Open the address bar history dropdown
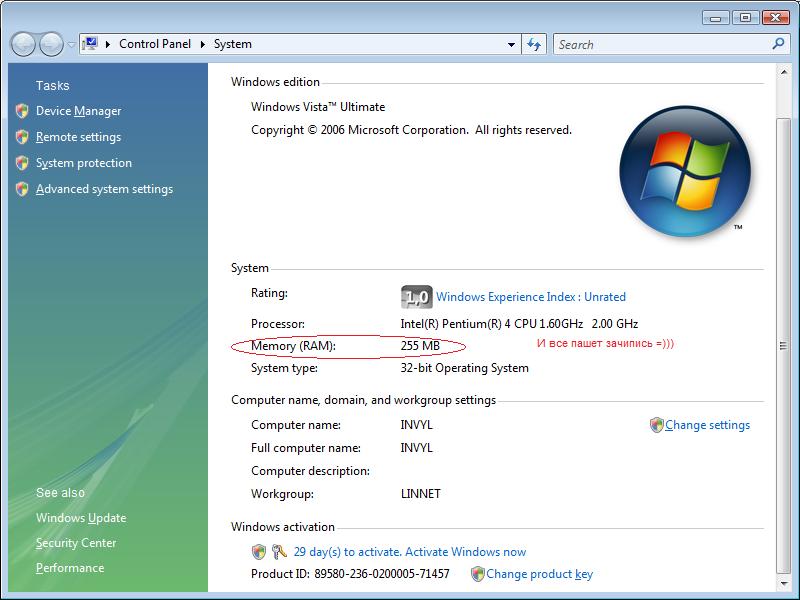800x600 pixels. point(511,44)
